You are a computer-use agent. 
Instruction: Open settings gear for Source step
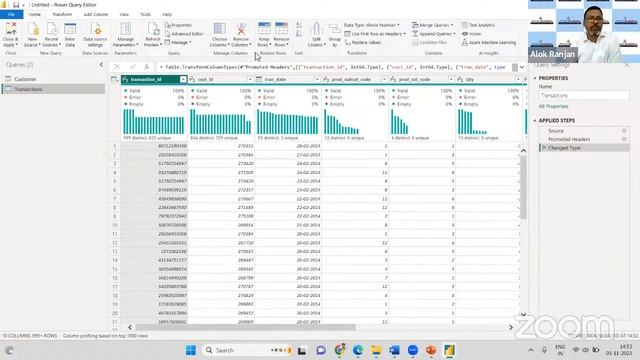pos(624,131)
